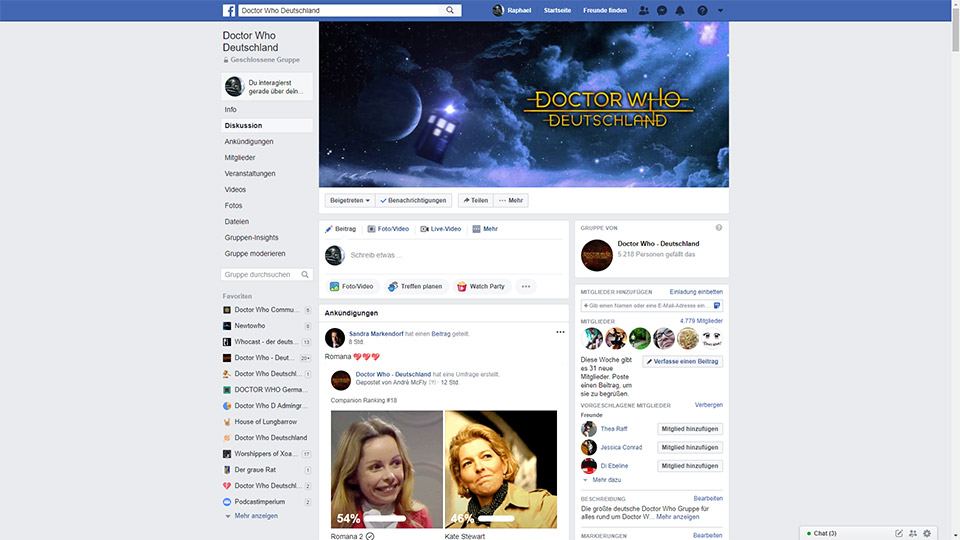Click the Foto/Video icon button below composer
The width and height of the screenshot is (960, 540).
(x=351, y=287)
